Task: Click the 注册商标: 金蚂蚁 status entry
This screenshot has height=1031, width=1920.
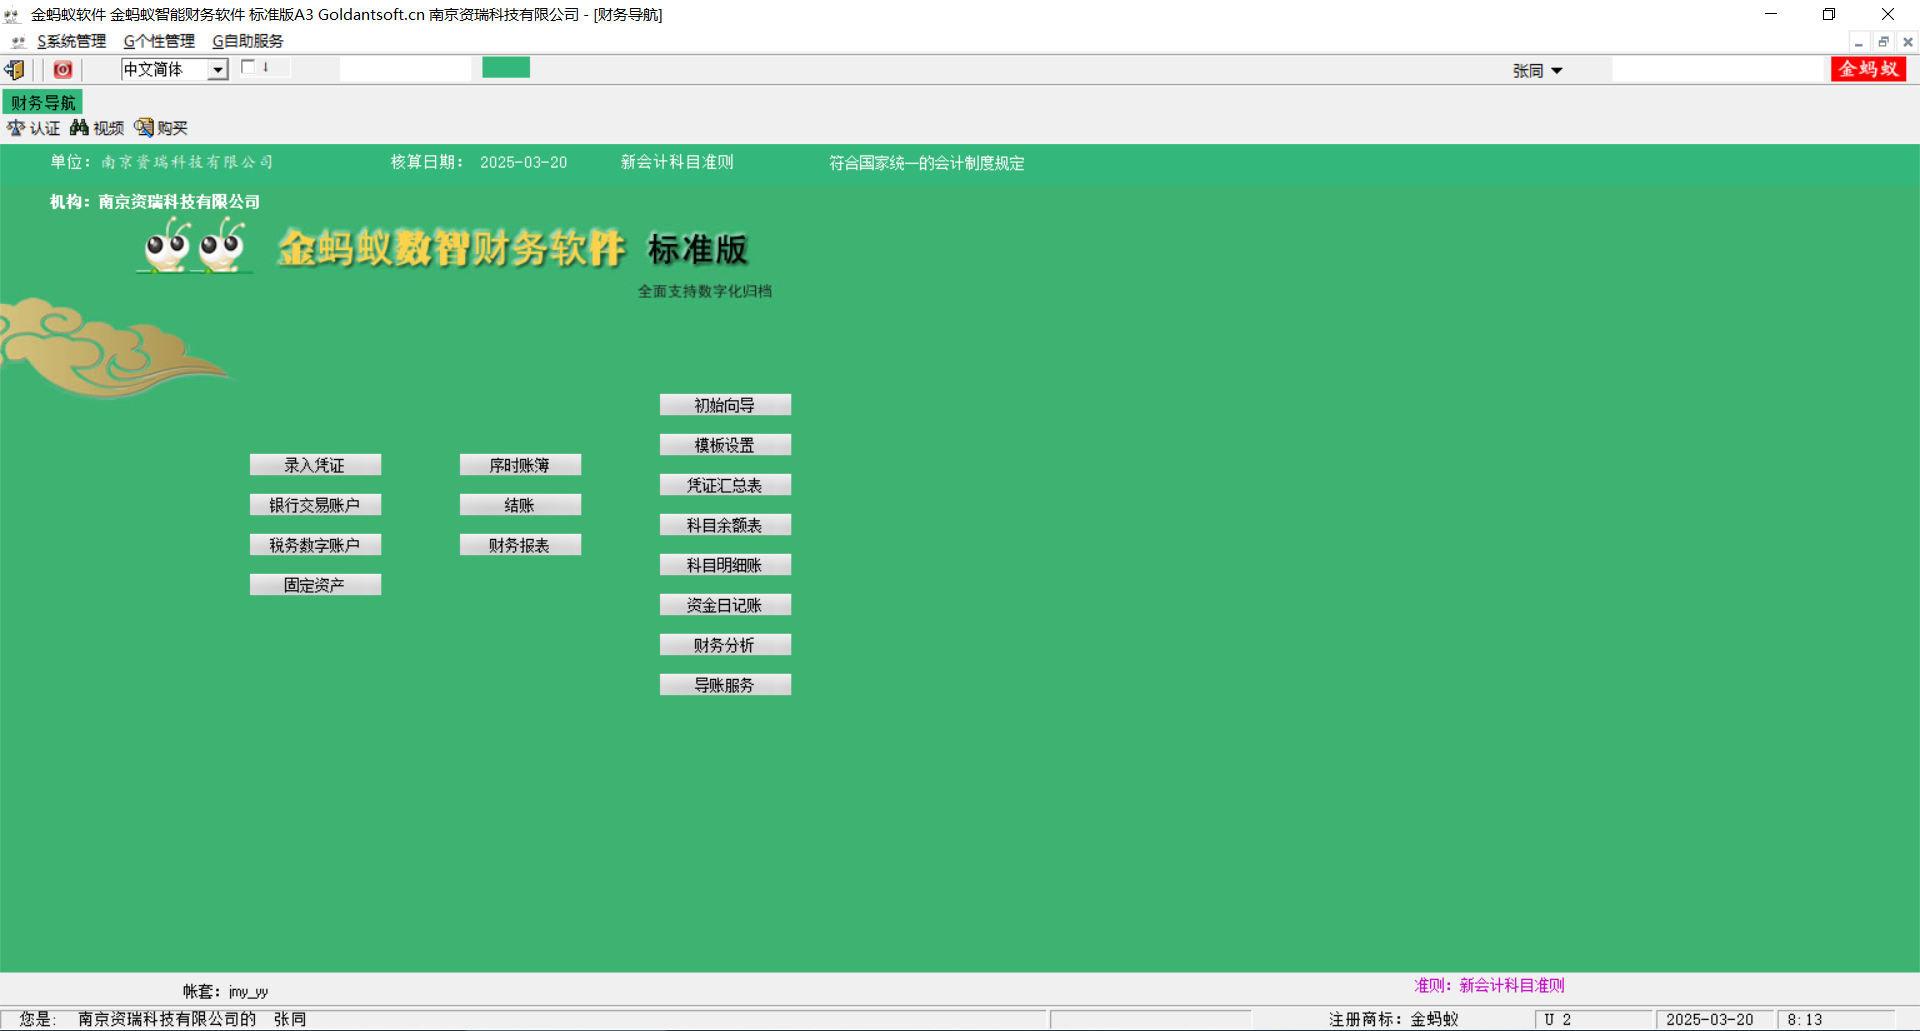Action: 1394,1019
